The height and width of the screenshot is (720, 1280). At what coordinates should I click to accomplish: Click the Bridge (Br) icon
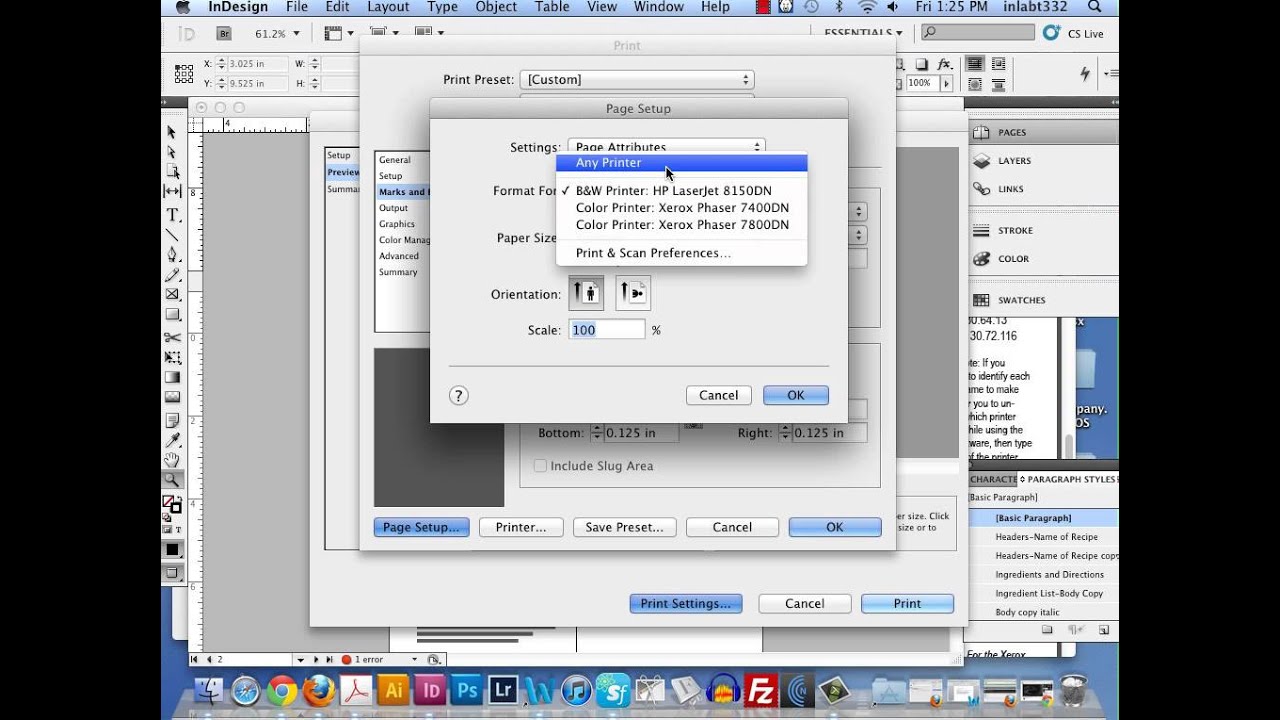[x=224, y=33]
